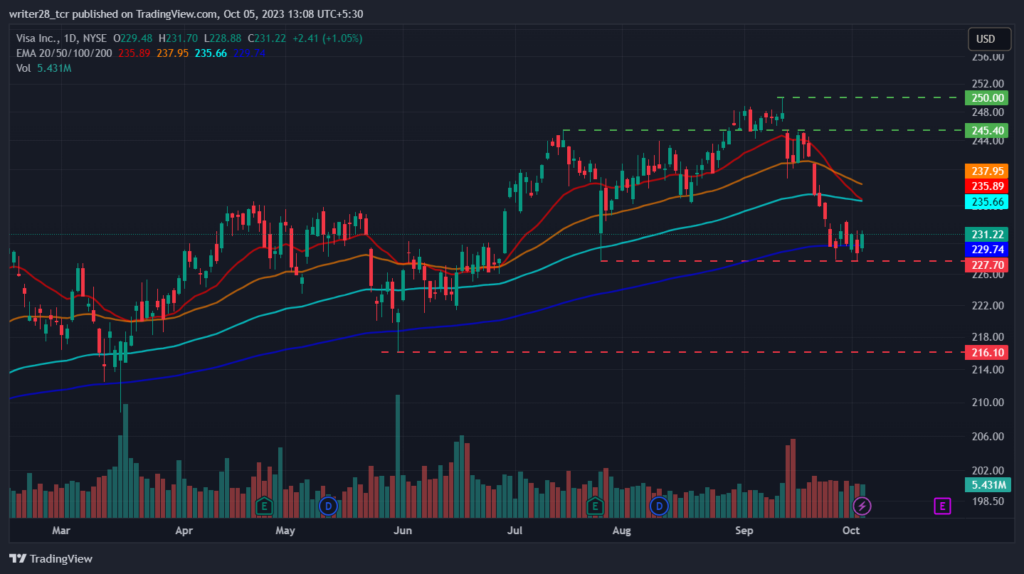The height and width of the screenshot is (574, 1024).
Task: Click the green dashed 245.40 resistance line
Action: point(763,130)
